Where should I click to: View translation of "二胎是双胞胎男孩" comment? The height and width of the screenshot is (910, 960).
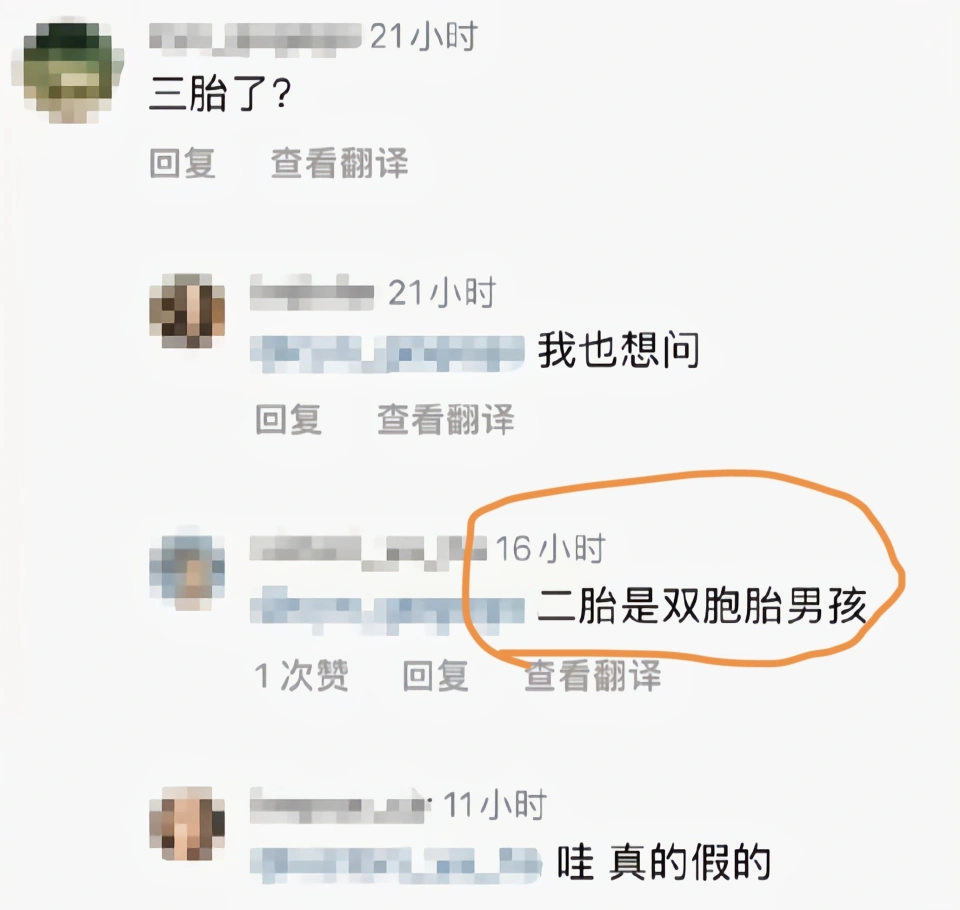tap(593, 675)
